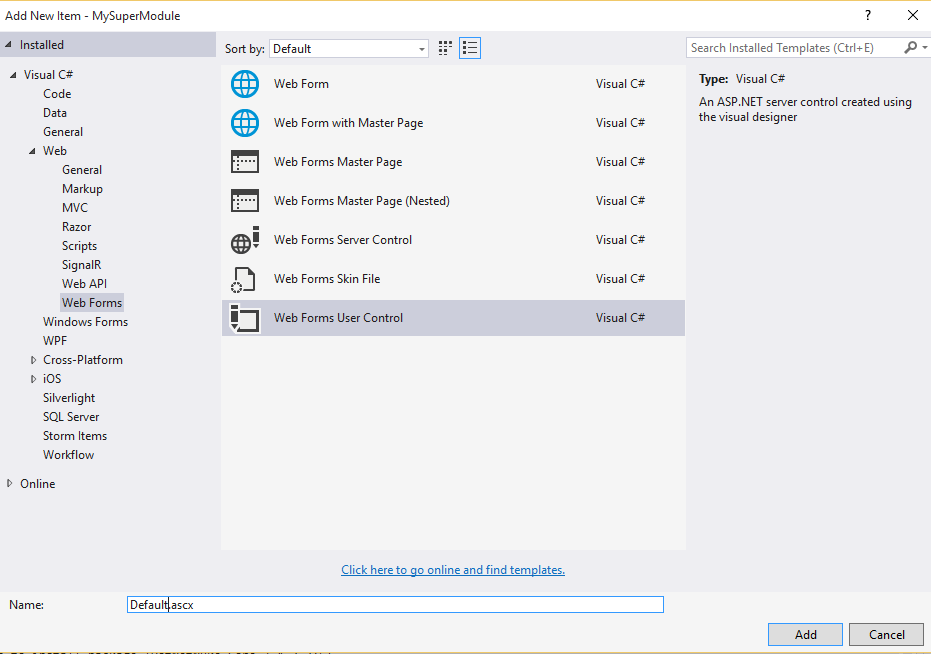Select MVC in the Web category

click(75, 208)
